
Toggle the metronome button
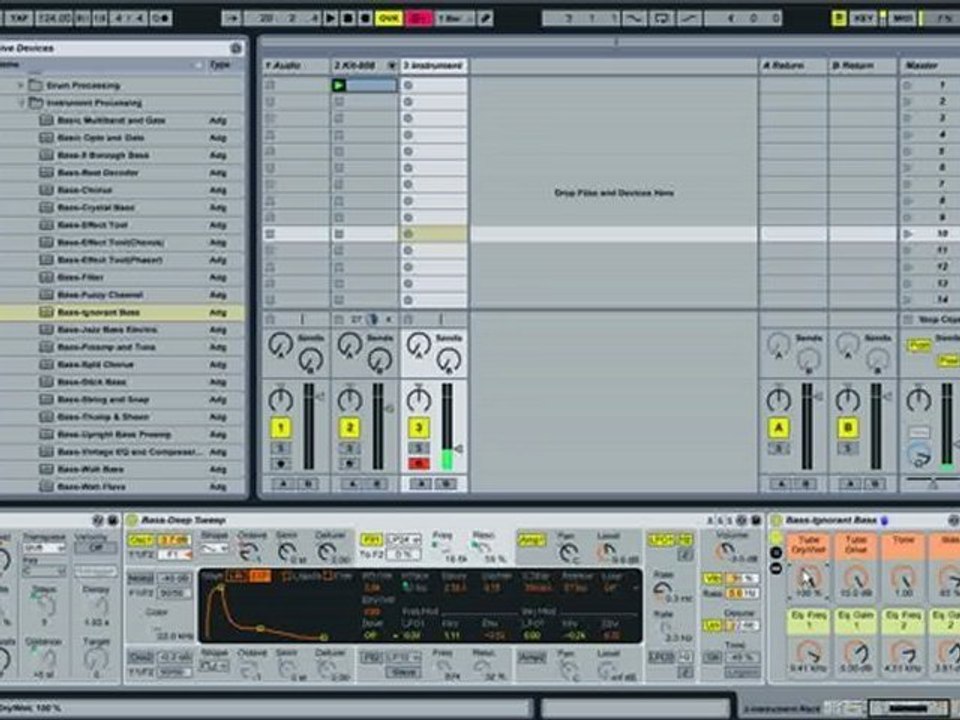[x=161, y=18]
